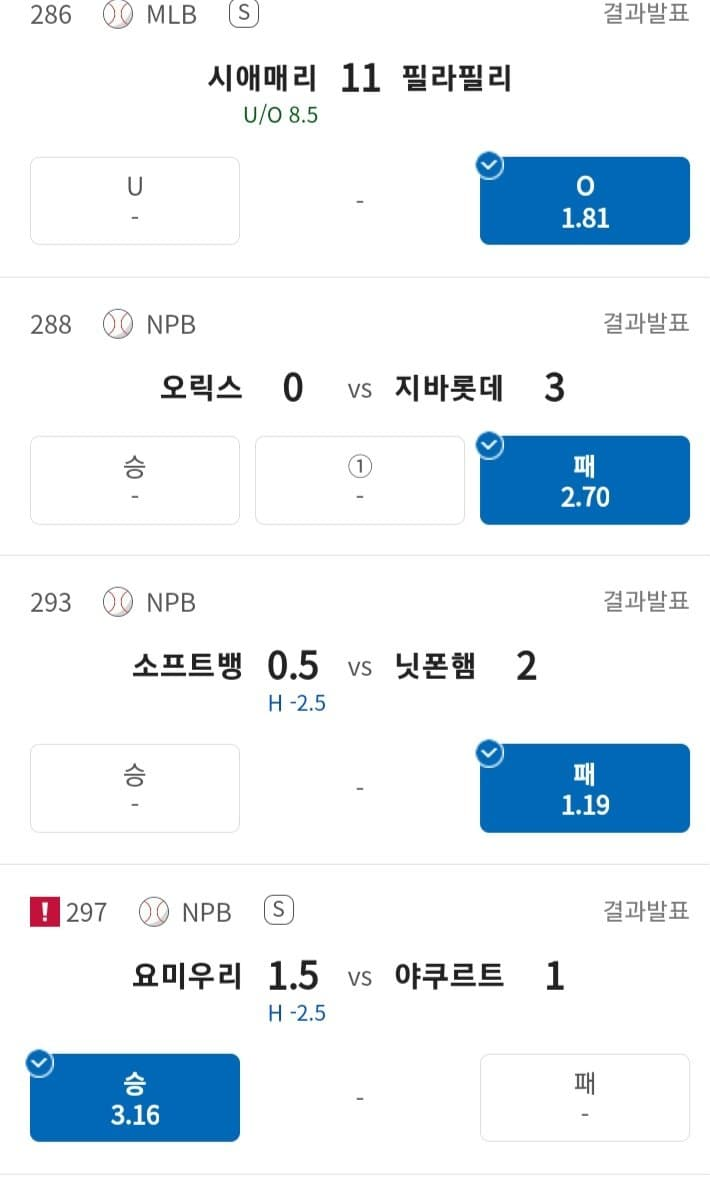
Task: Toggle the O 1.81 over bet option
Action: coord(585,201)
